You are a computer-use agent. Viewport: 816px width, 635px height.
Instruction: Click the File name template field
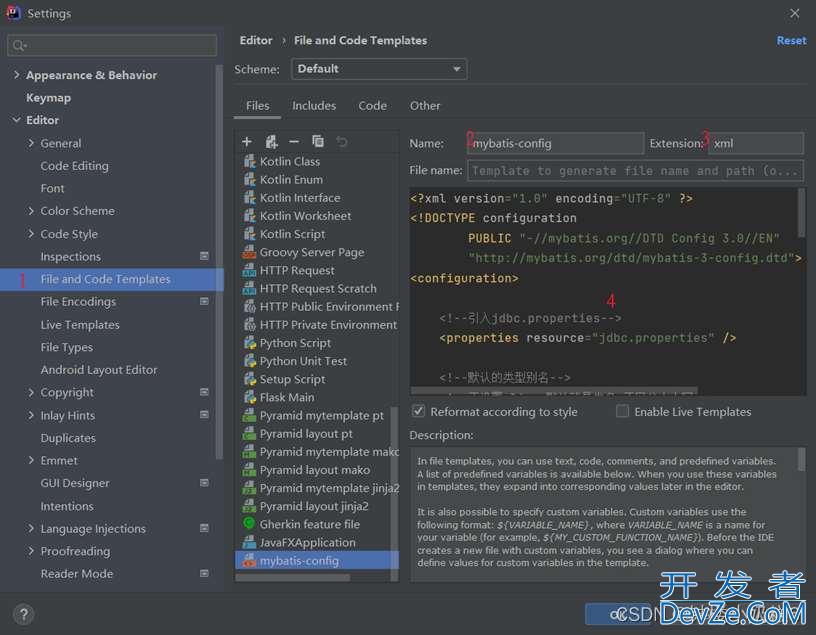[635, 171]
